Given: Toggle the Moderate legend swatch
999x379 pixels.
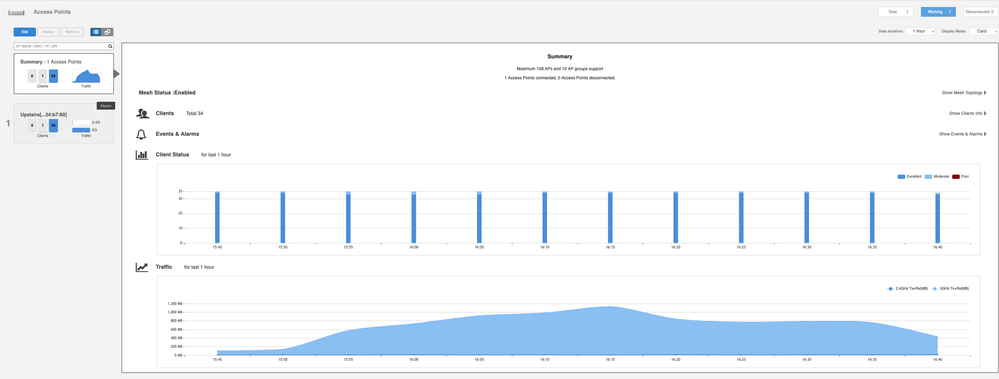Looking at the screenshot, I should (x=928, y=176).
